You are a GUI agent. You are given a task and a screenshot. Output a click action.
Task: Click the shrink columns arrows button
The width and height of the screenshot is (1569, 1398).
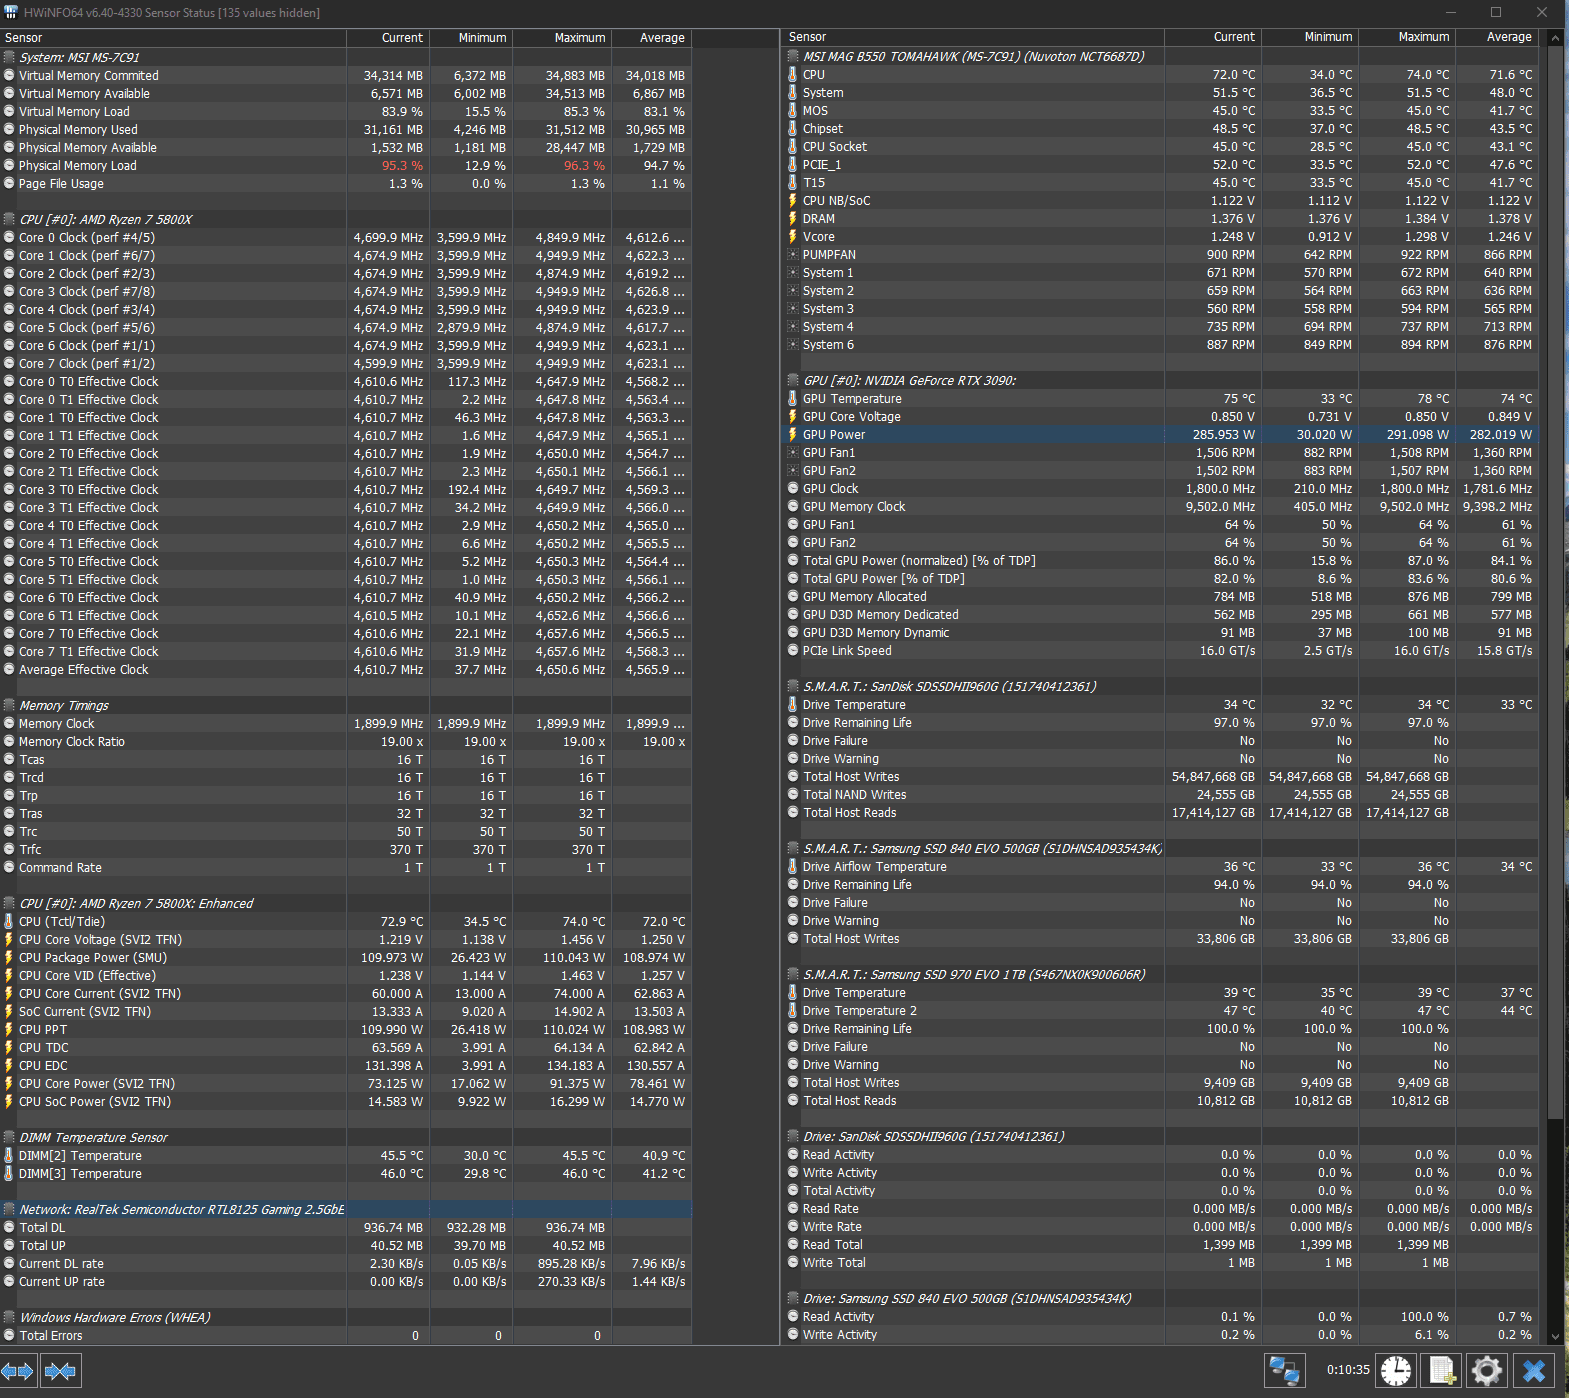pos(60,1370)
